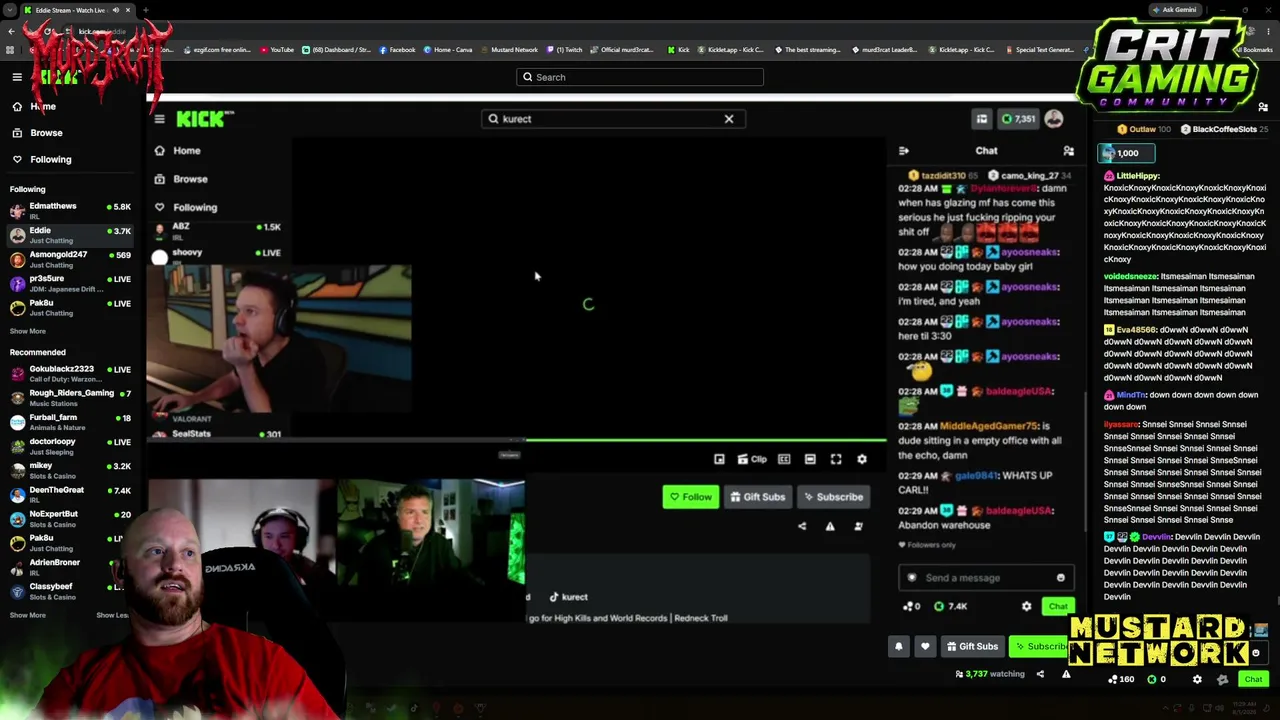Open the emoji picker in inner chat input

pyautogui.click(x=1061, y=578)
